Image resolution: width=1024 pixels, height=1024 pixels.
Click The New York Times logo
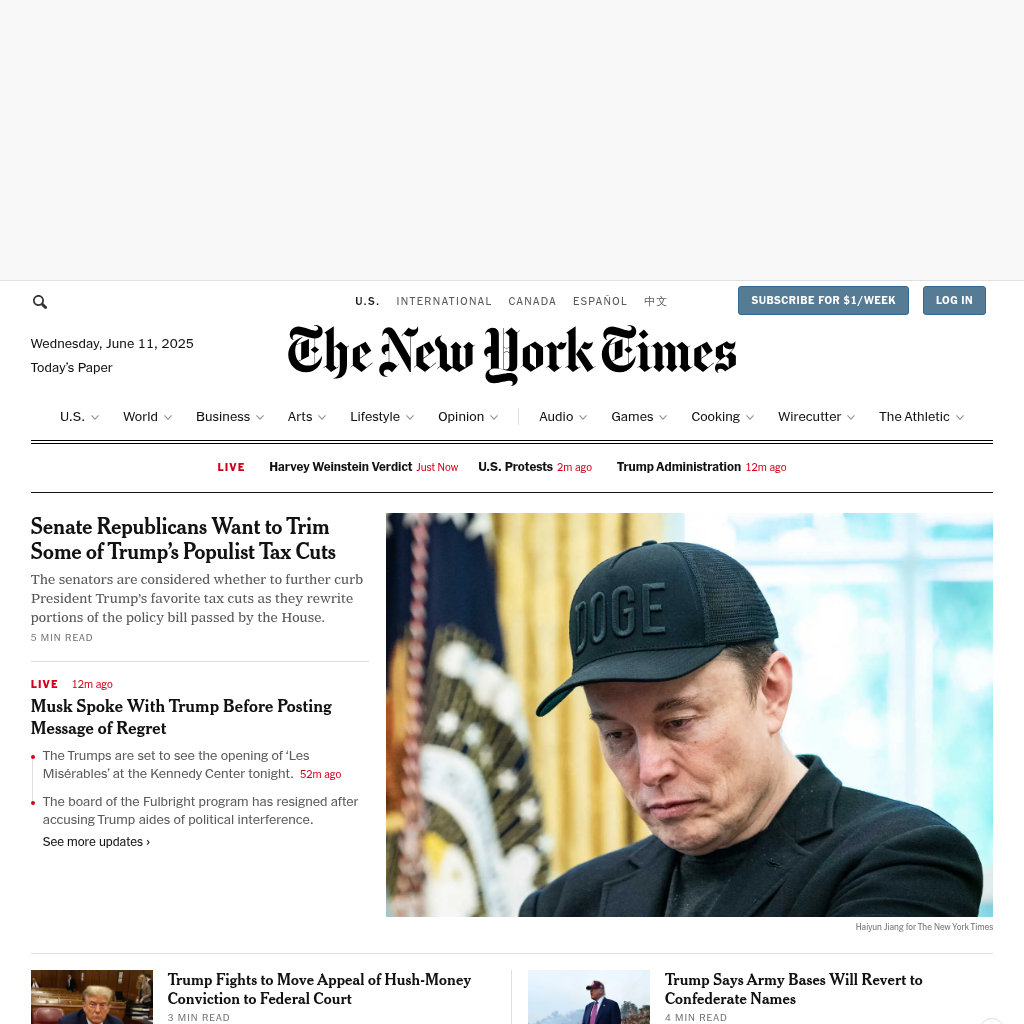[x=512, y=355]
